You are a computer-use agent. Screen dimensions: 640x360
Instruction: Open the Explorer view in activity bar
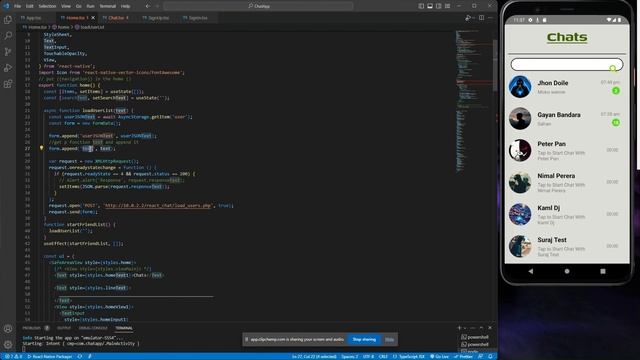8,20
